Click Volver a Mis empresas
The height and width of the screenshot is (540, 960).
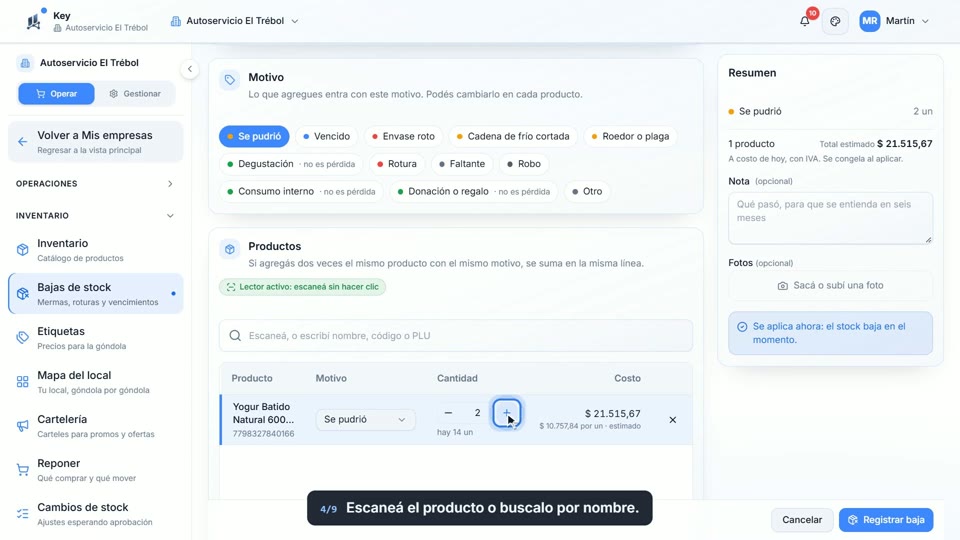[x=96, y=141]
